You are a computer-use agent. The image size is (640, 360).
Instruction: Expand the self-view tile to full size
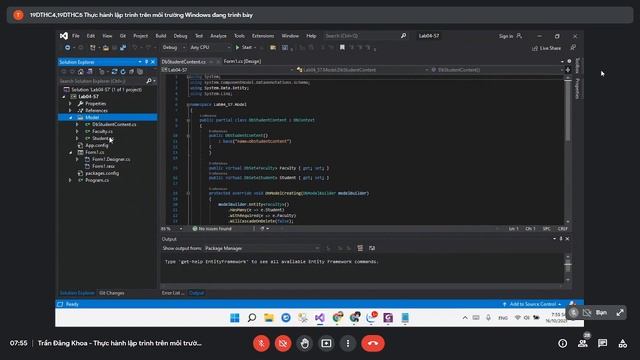pyautogui.click(x=620, y=313)
